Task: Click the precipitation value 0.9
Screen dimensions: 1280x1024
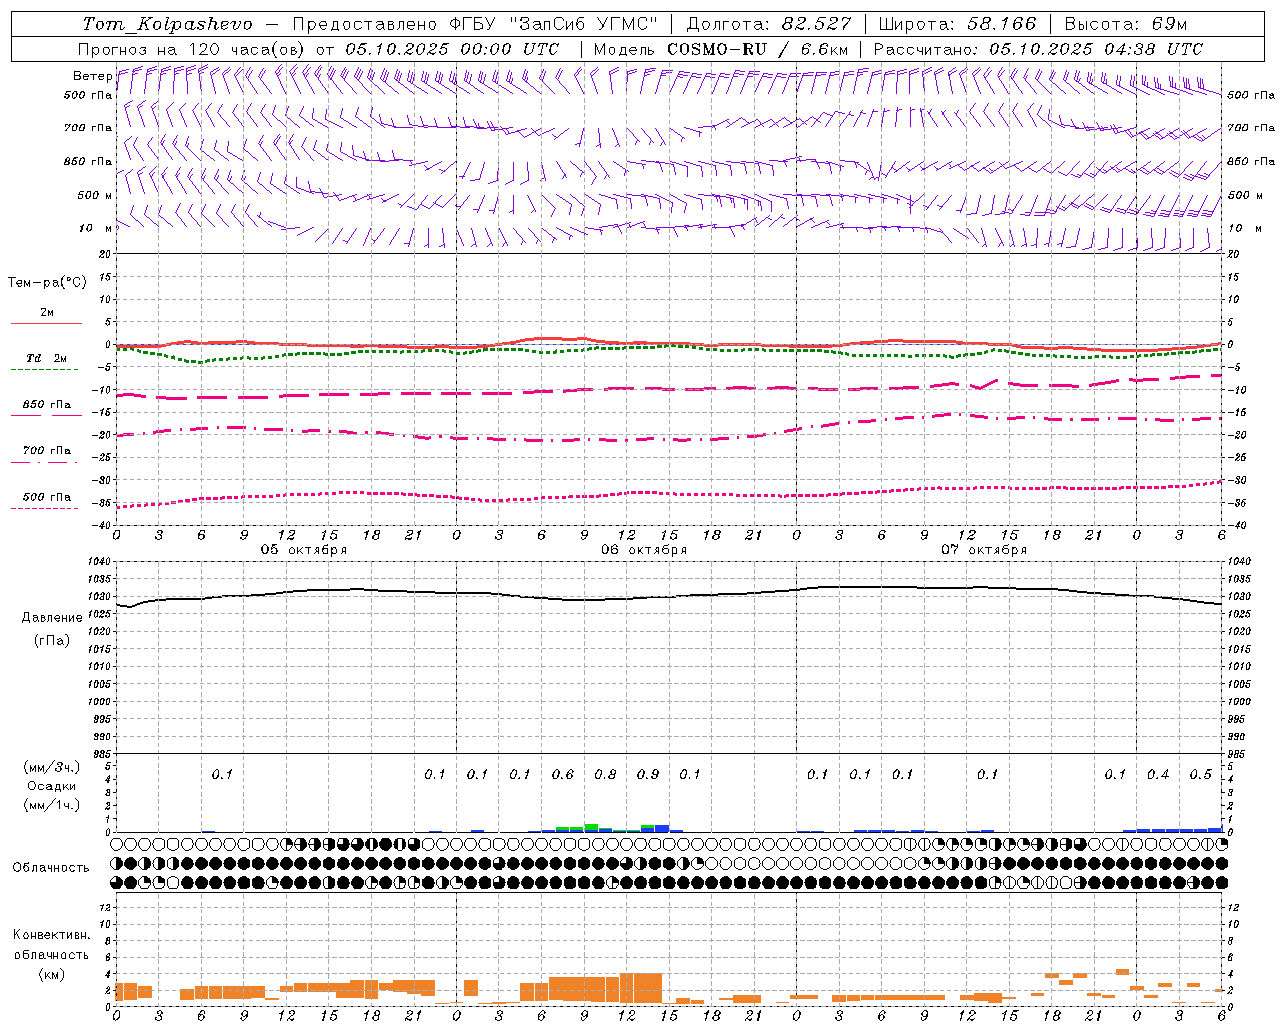Action: [648, 774]
